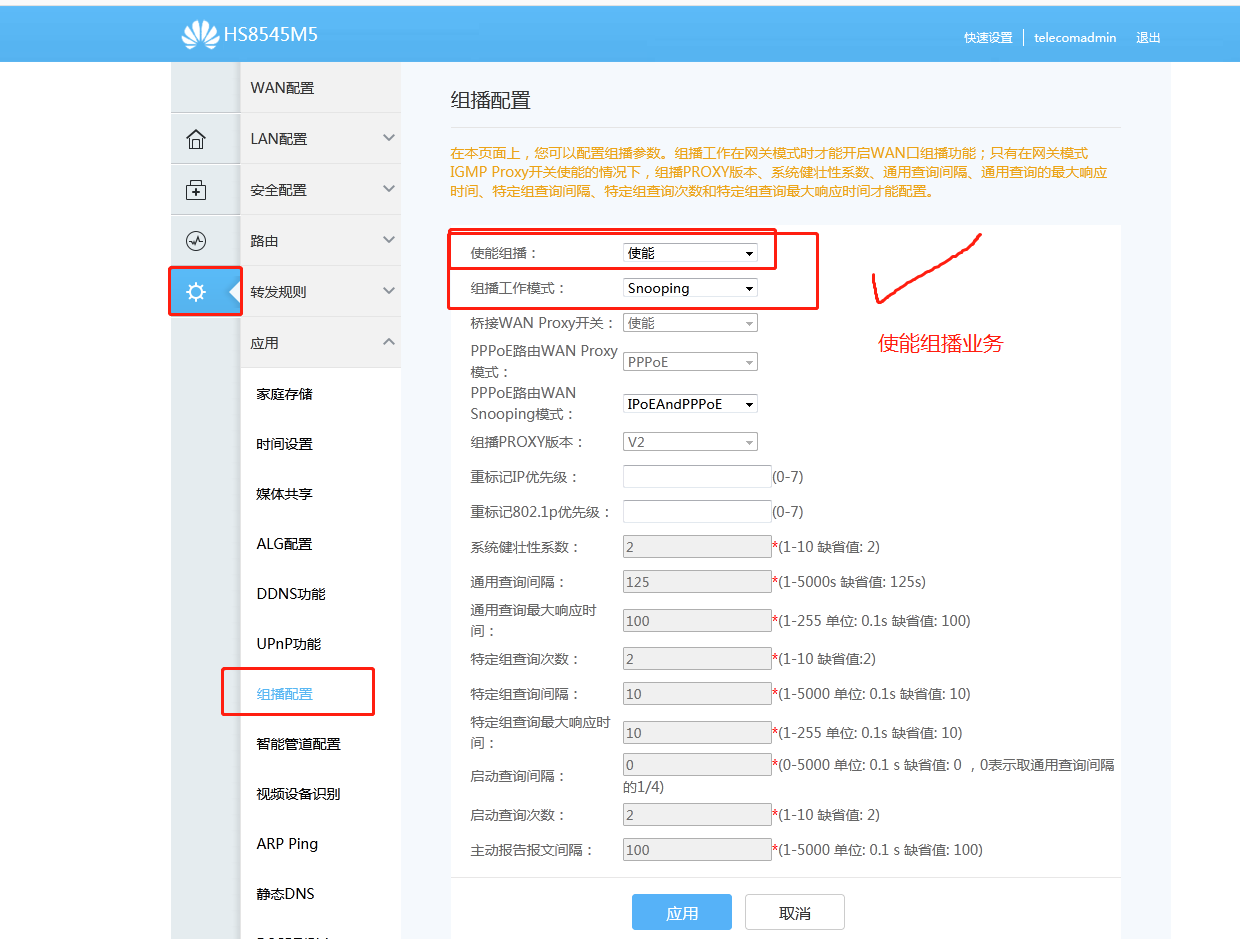1240x939 pixels.
Task: Open the 组播工作模式 Snooping dropdown
Action: pos(690,288)
